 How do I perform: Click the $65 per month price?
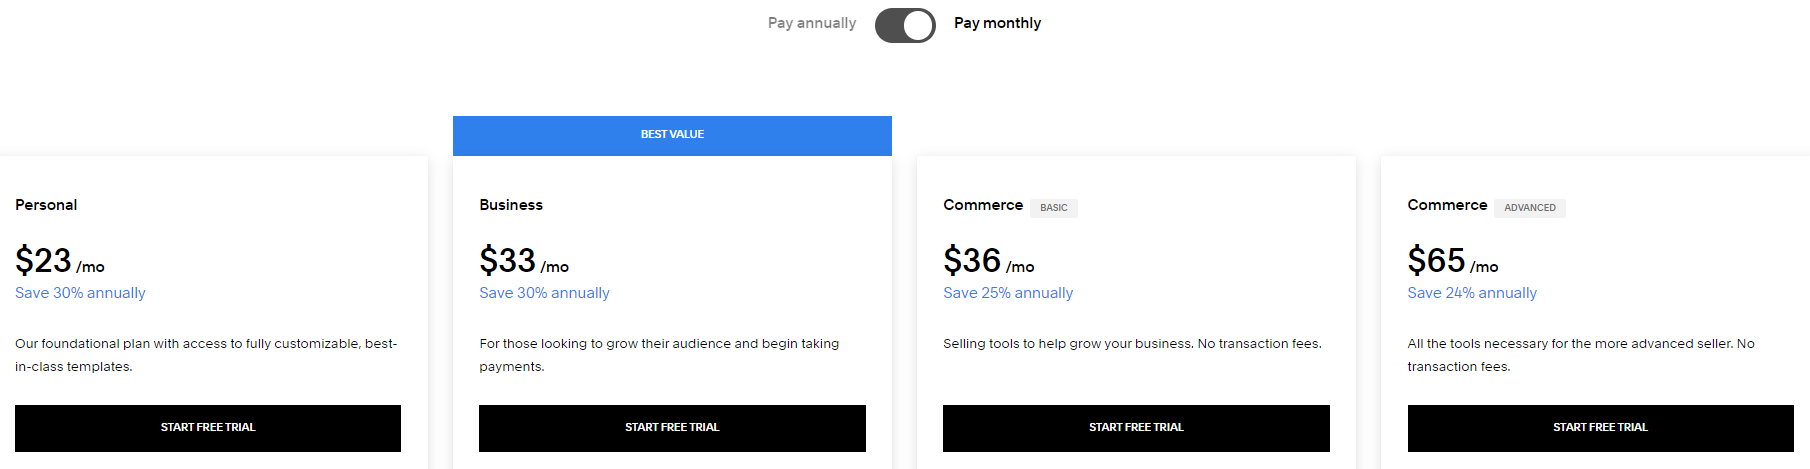pos(1452,261)
